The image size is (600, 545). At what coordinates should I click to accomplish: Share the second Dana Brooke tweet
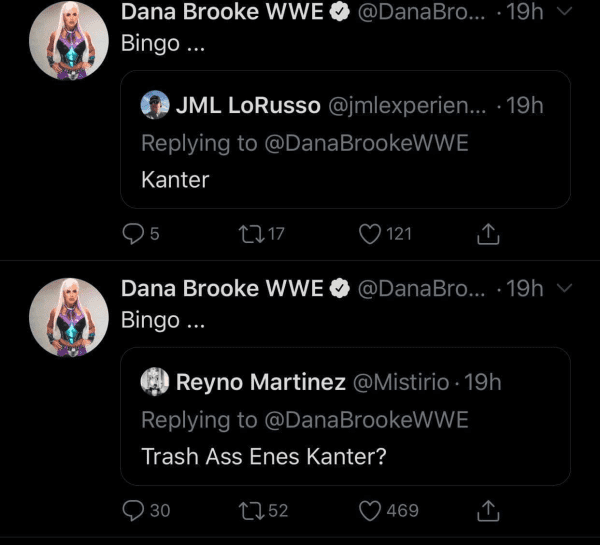488,511
